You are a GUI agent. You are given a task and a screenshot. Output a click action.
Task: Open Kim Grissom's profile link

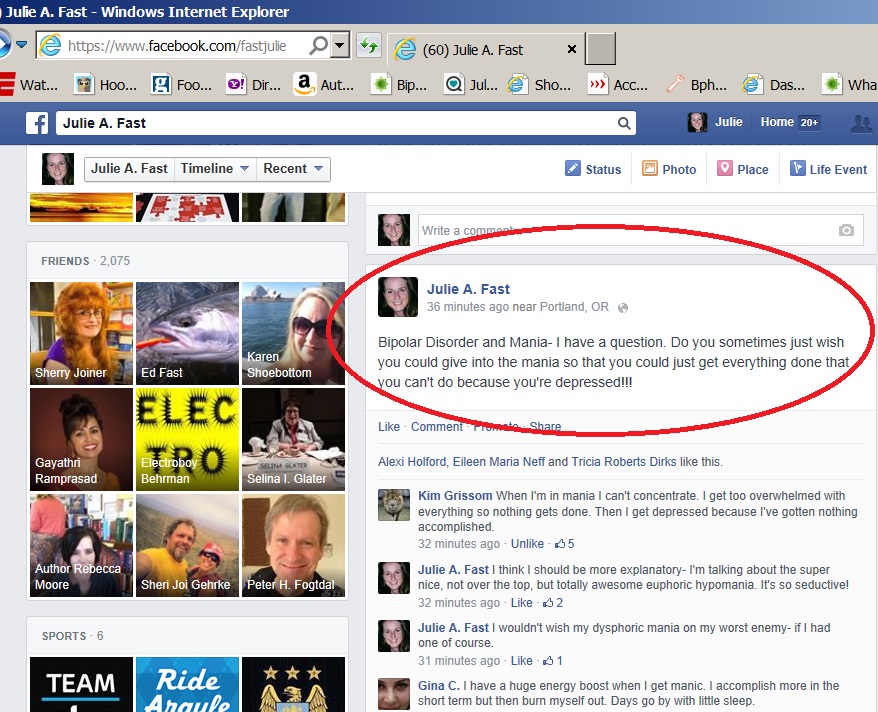pyautogui.click(x=455, y=496)
